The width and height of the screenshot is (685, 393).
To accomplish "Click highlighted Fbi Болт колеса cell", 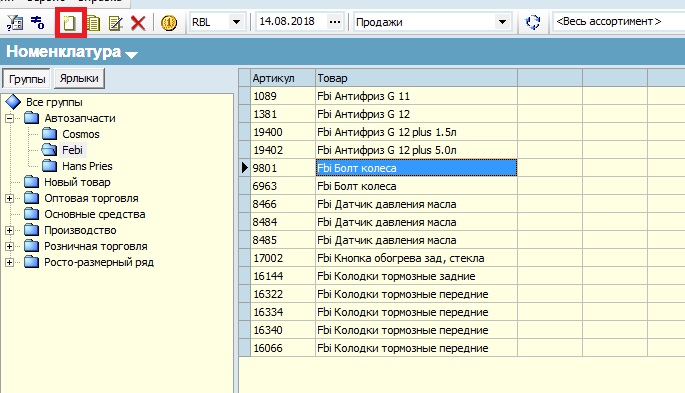I will pyautogui.click(x=416, y=168).
